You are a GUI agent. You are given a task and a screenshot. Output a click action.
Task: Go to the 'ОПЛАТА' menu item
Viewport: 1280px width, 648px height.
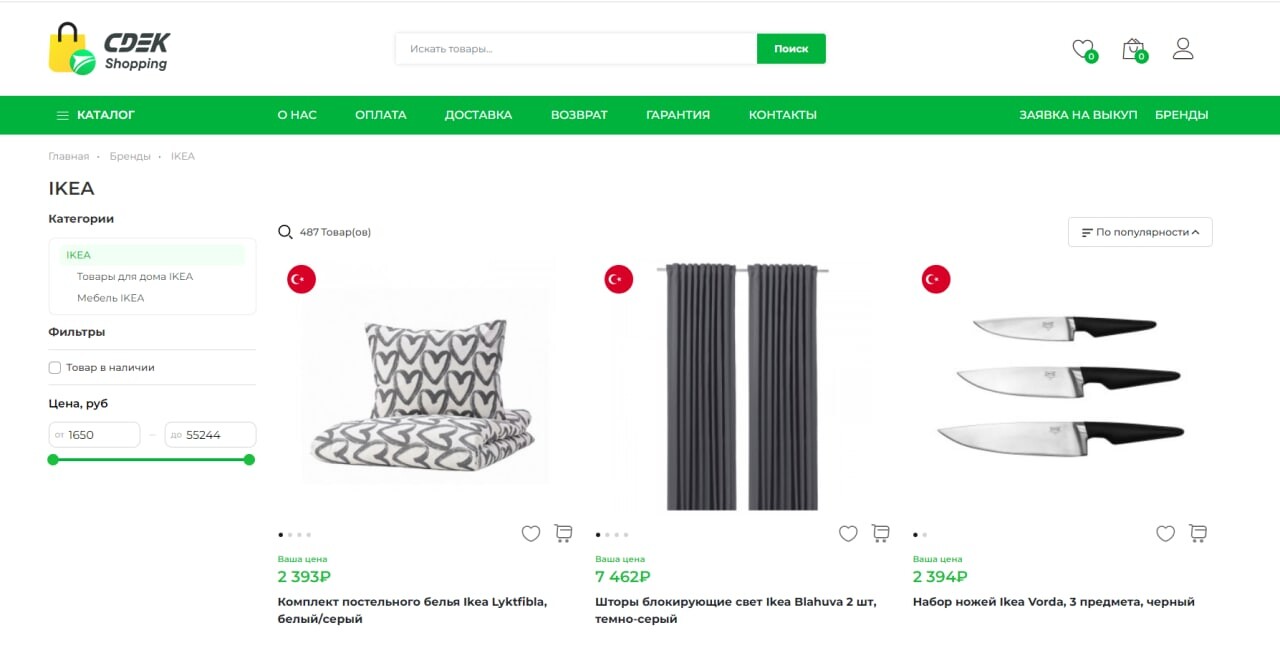tap(380, 115)
